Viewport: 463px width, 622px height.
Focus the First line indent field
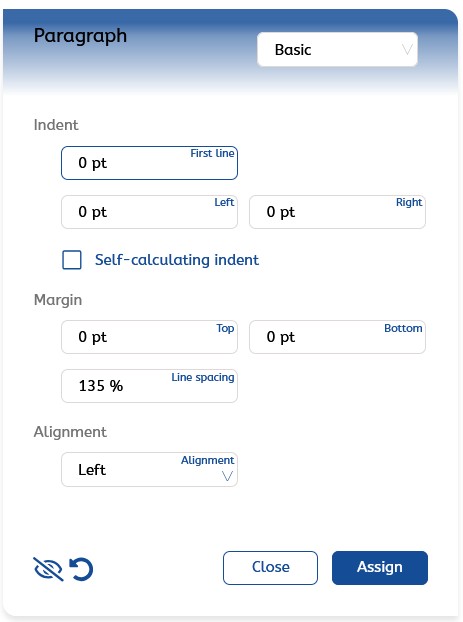tap(150, 163)
